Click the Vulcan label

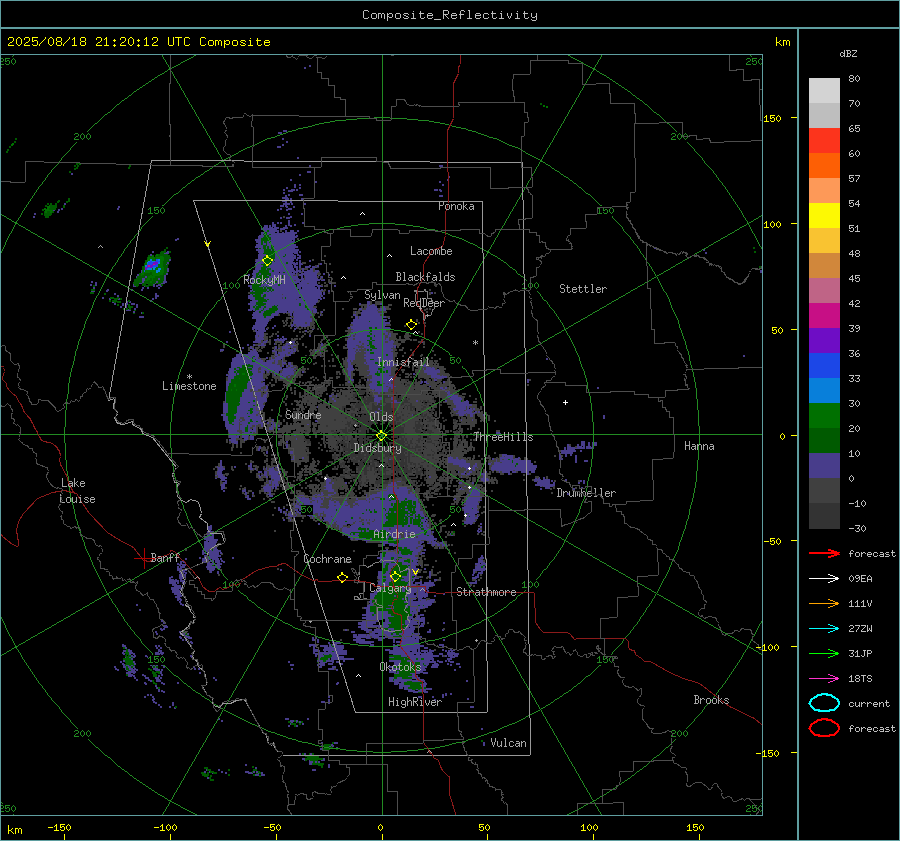(x=508, y=743)
